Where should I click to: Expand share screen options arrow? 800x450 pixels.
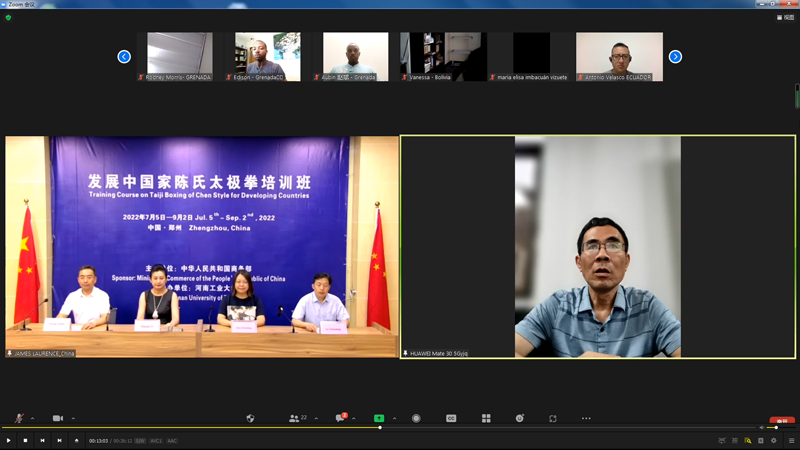394,418
